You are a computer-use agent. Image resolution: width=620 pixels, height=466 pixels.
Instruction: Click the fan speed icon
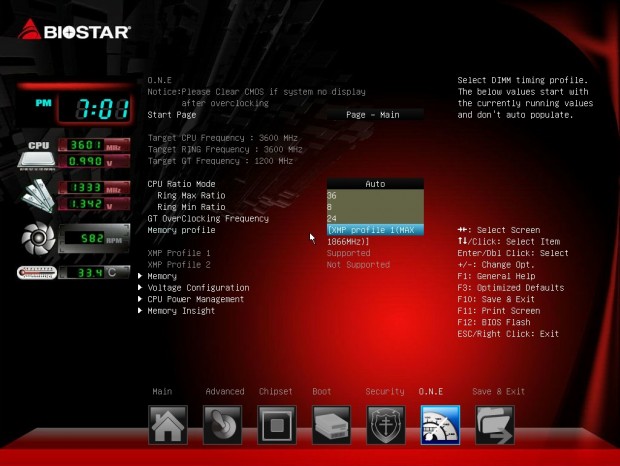[38, 238]
